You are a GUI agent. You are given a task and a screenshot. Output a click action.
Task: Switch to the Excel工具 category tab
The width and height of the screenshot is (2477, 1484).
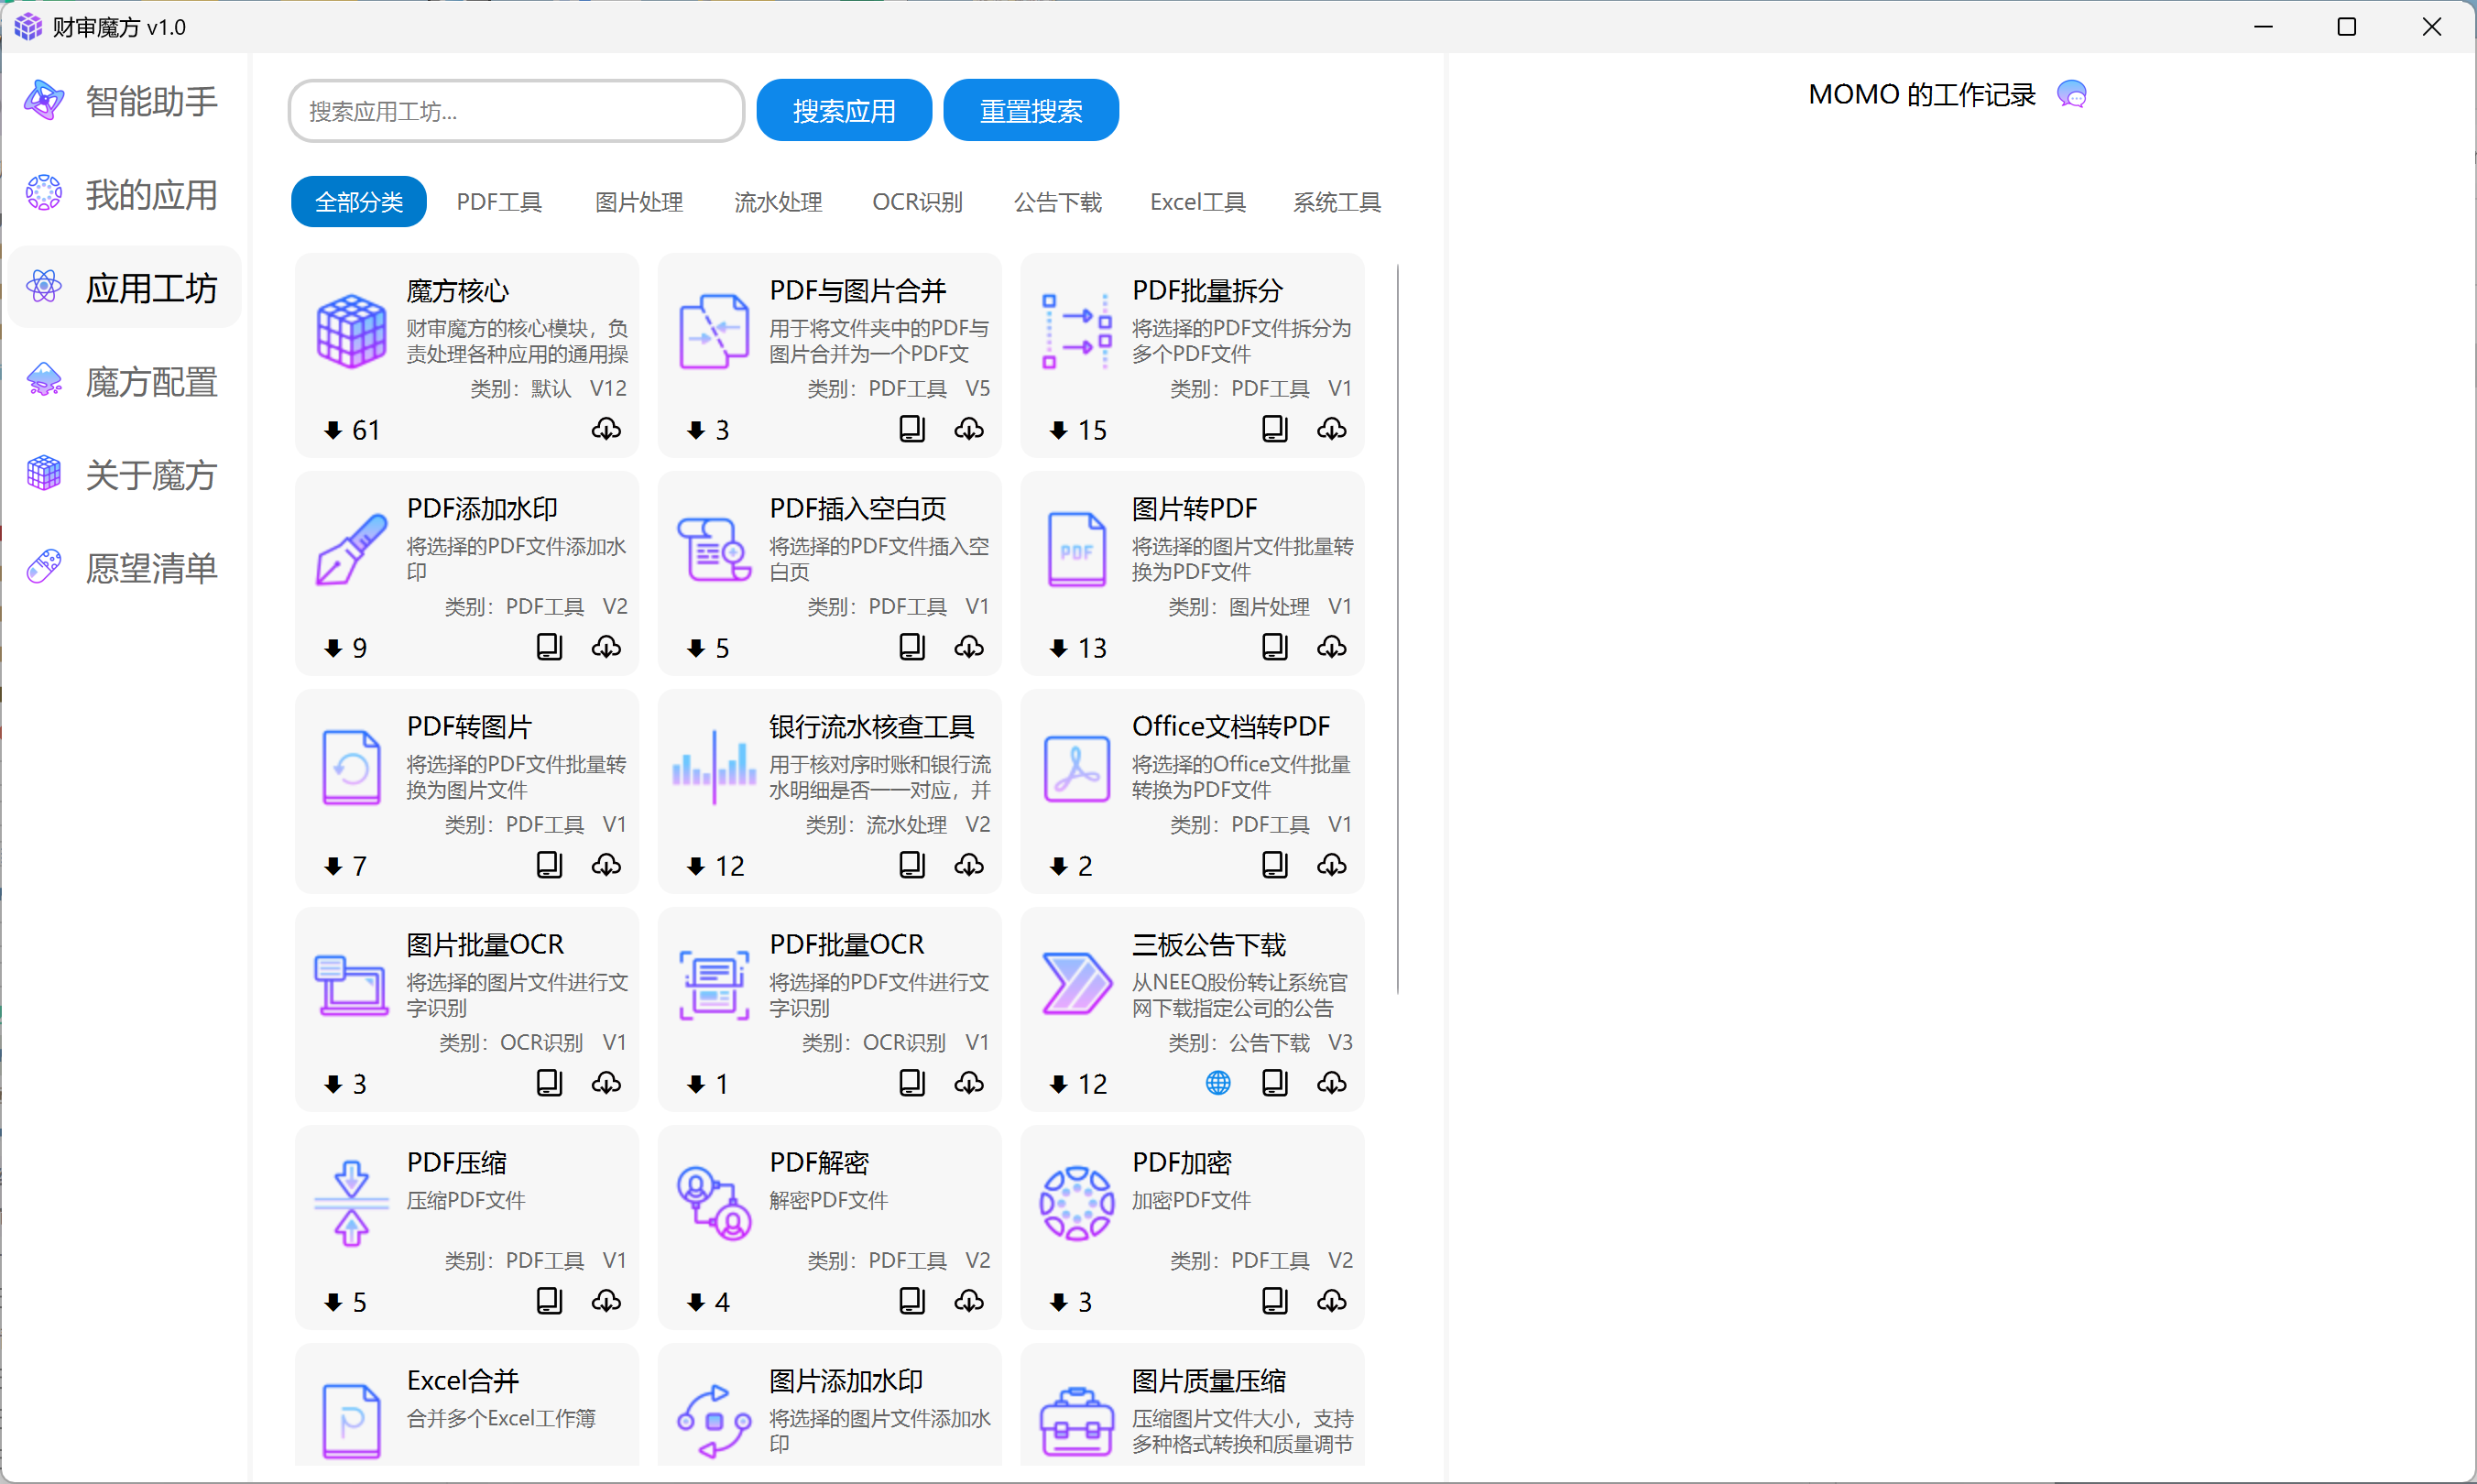[x=1197, y=202]
